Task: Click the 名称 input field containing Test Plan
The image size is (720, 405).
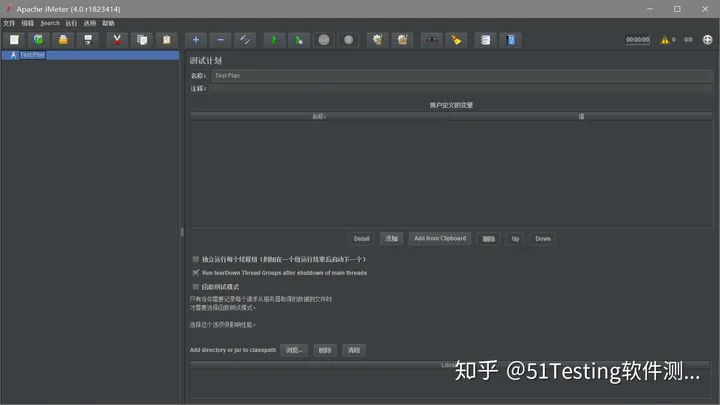Action: [462, 76]
